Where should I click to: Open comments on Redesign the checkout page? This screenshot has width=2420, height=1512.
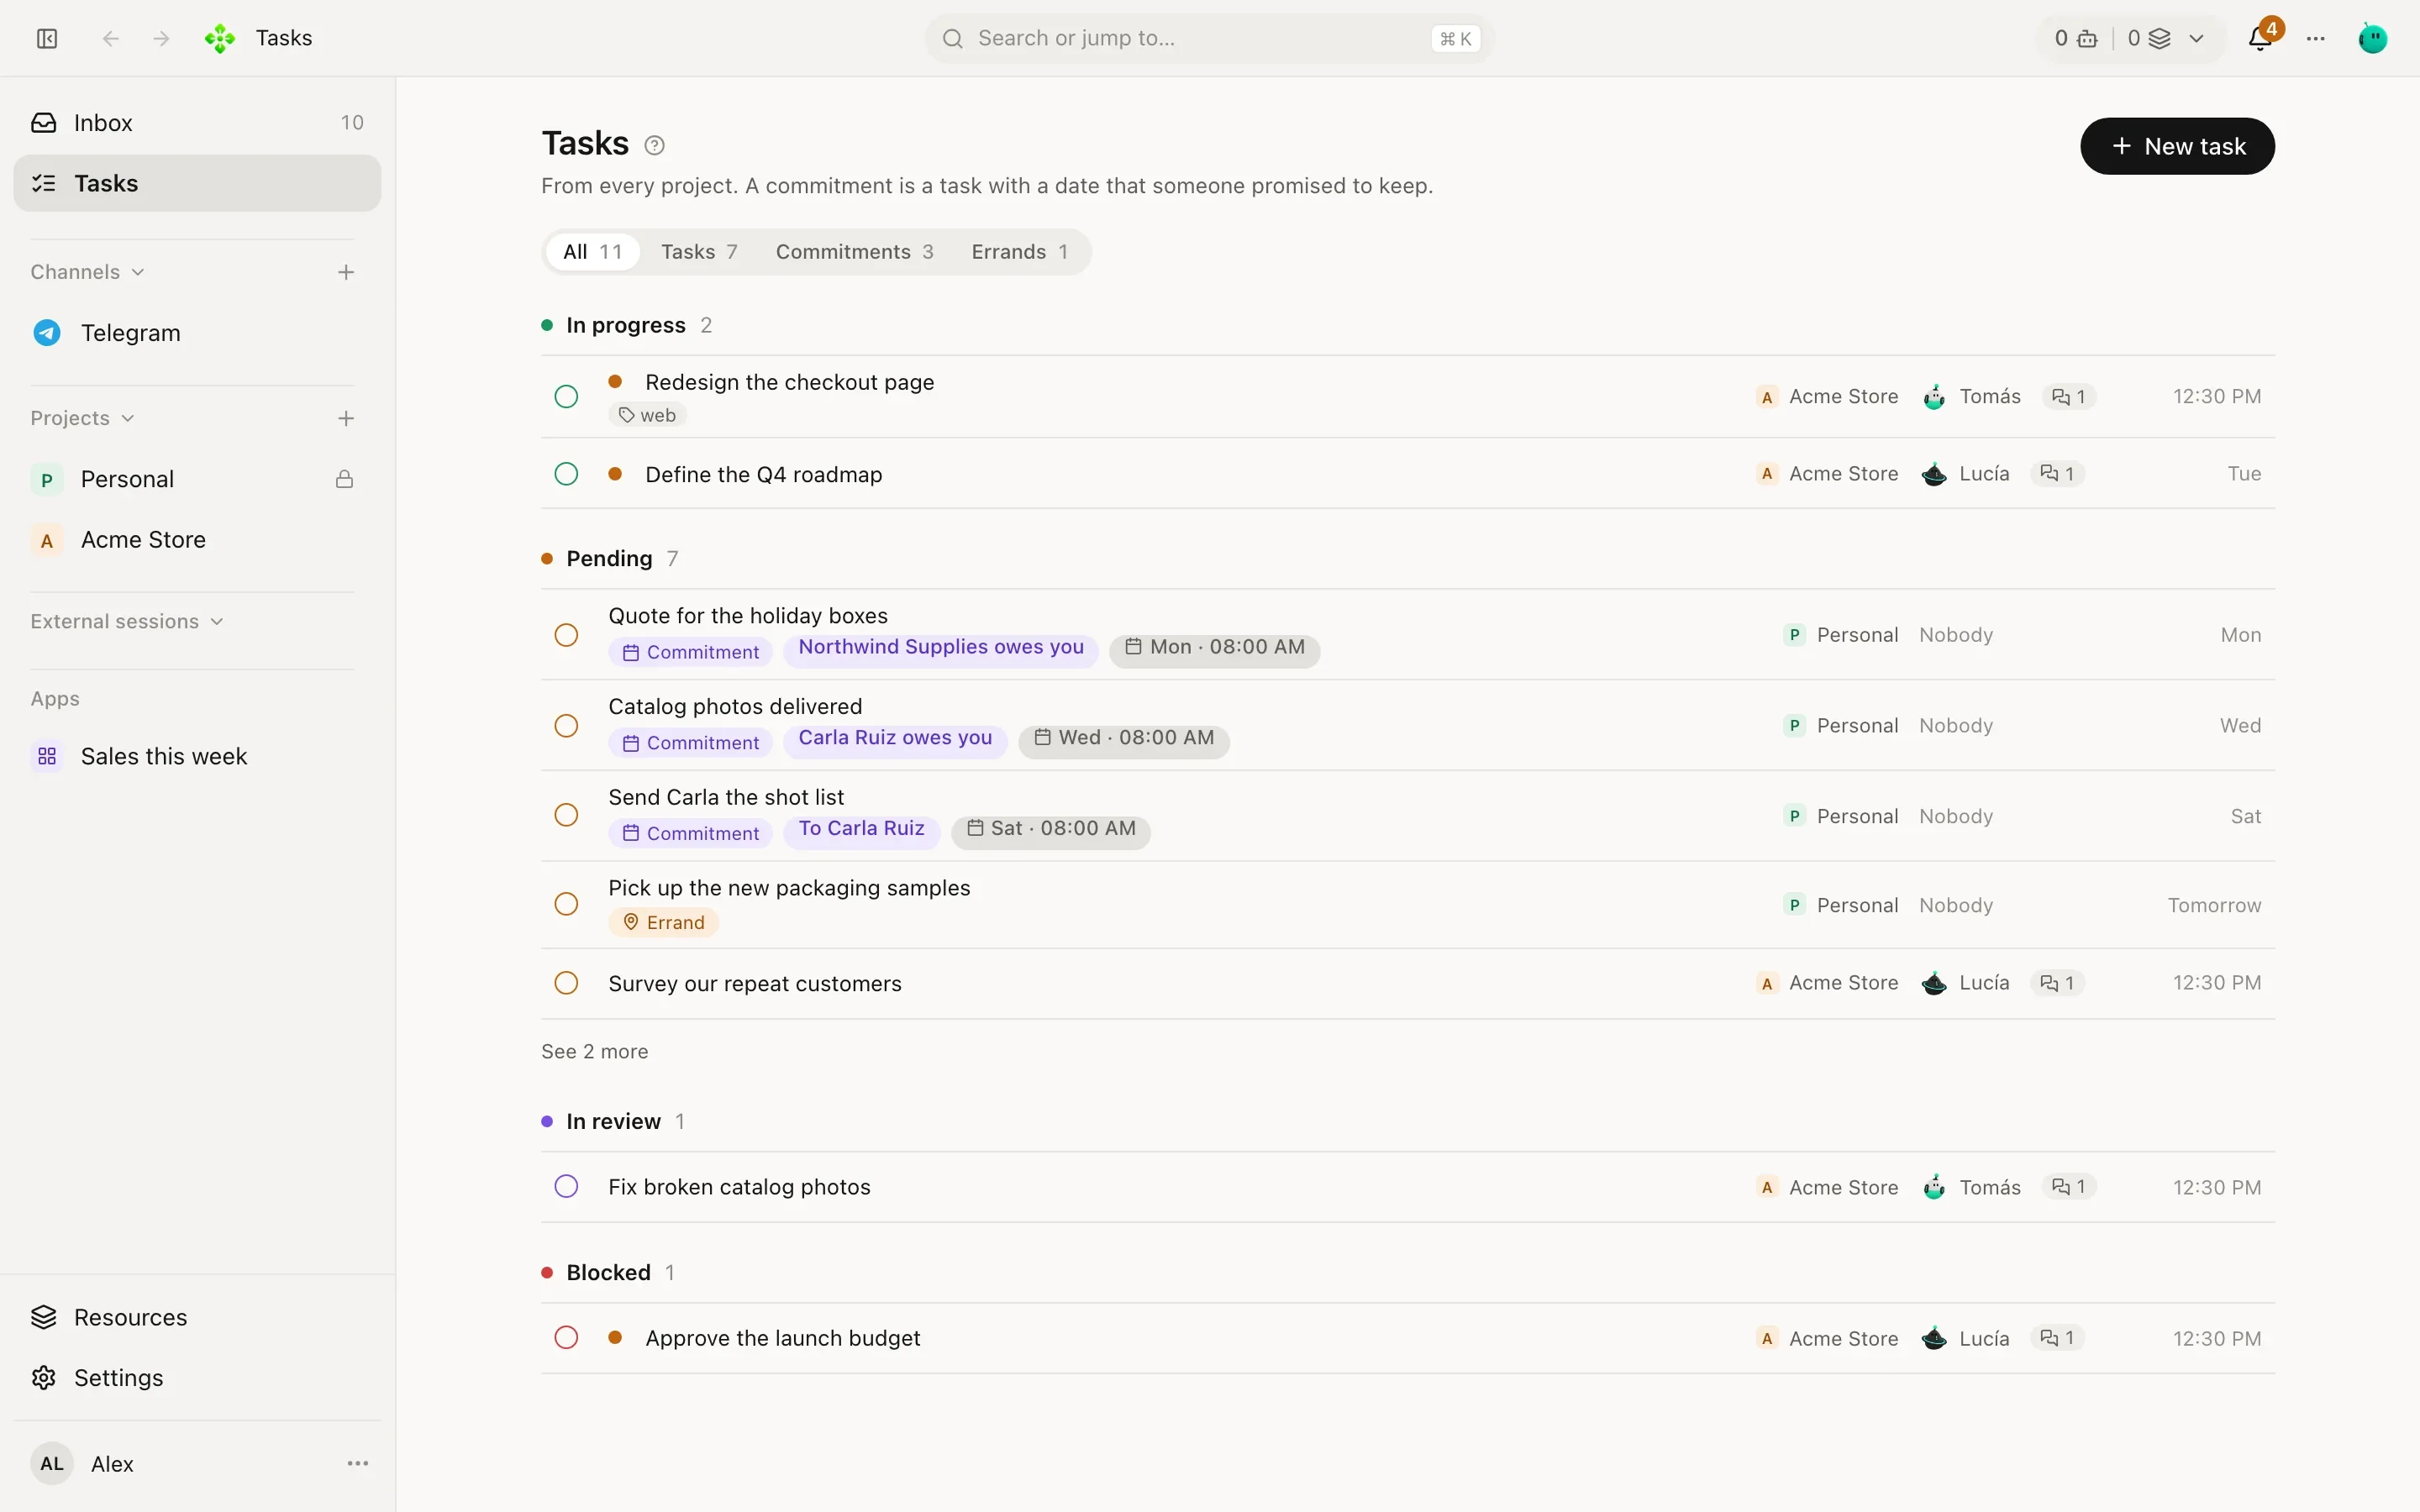click(2068, 397)
